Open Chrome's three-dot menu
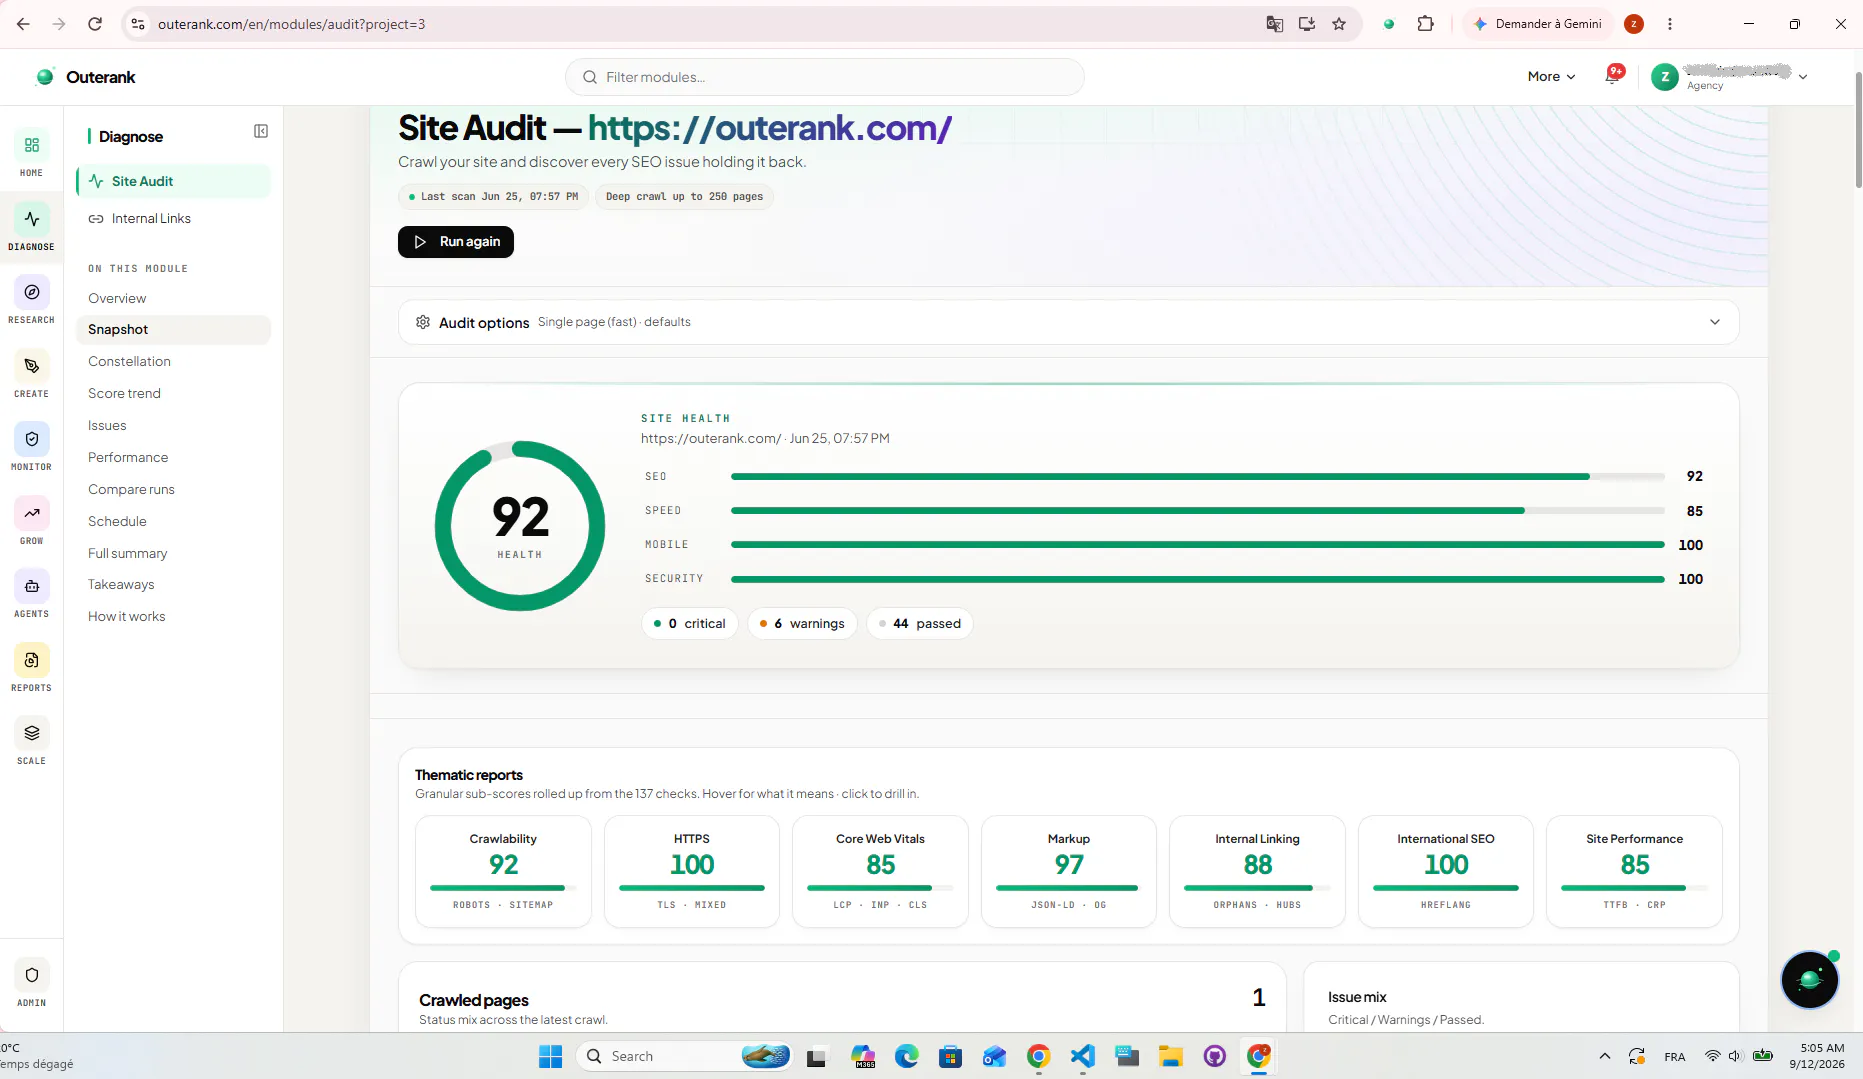 pyautogui.click(x=1670, y=24)
